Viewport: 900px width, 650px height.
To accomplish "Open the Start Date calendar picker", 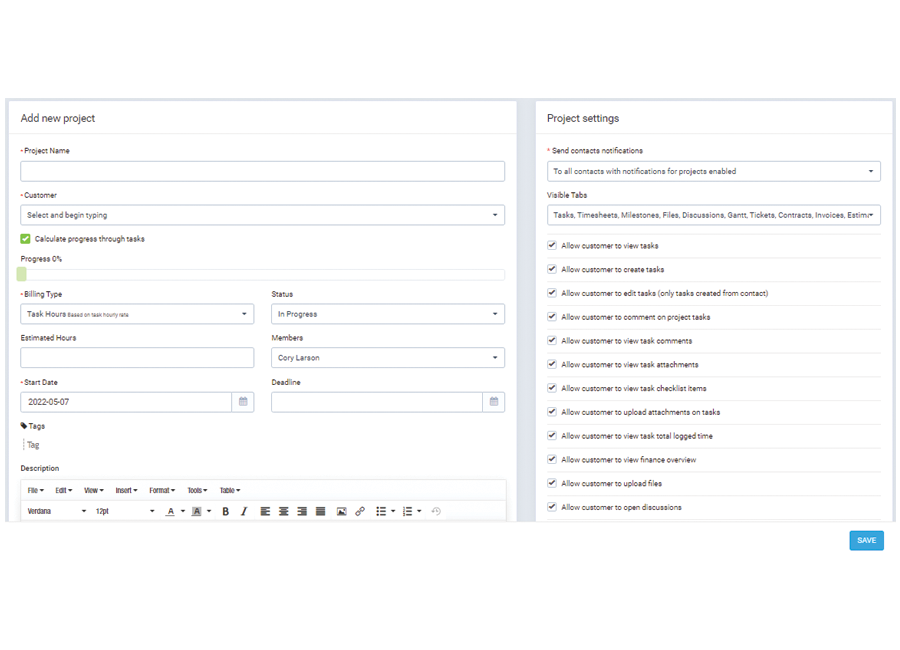I will click(243, 402).
